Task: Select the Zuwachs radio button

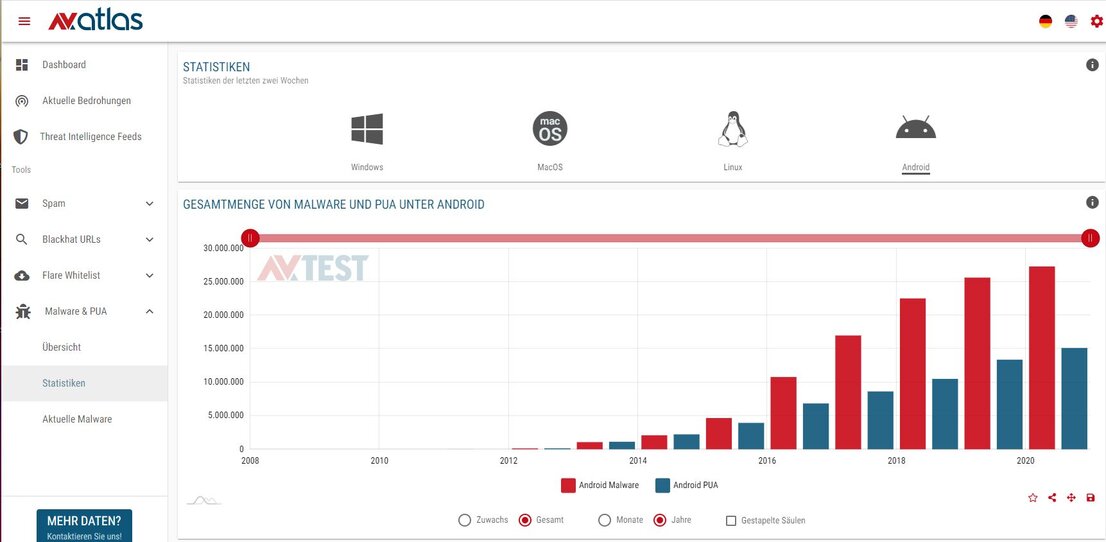Action: click(464, 520)
